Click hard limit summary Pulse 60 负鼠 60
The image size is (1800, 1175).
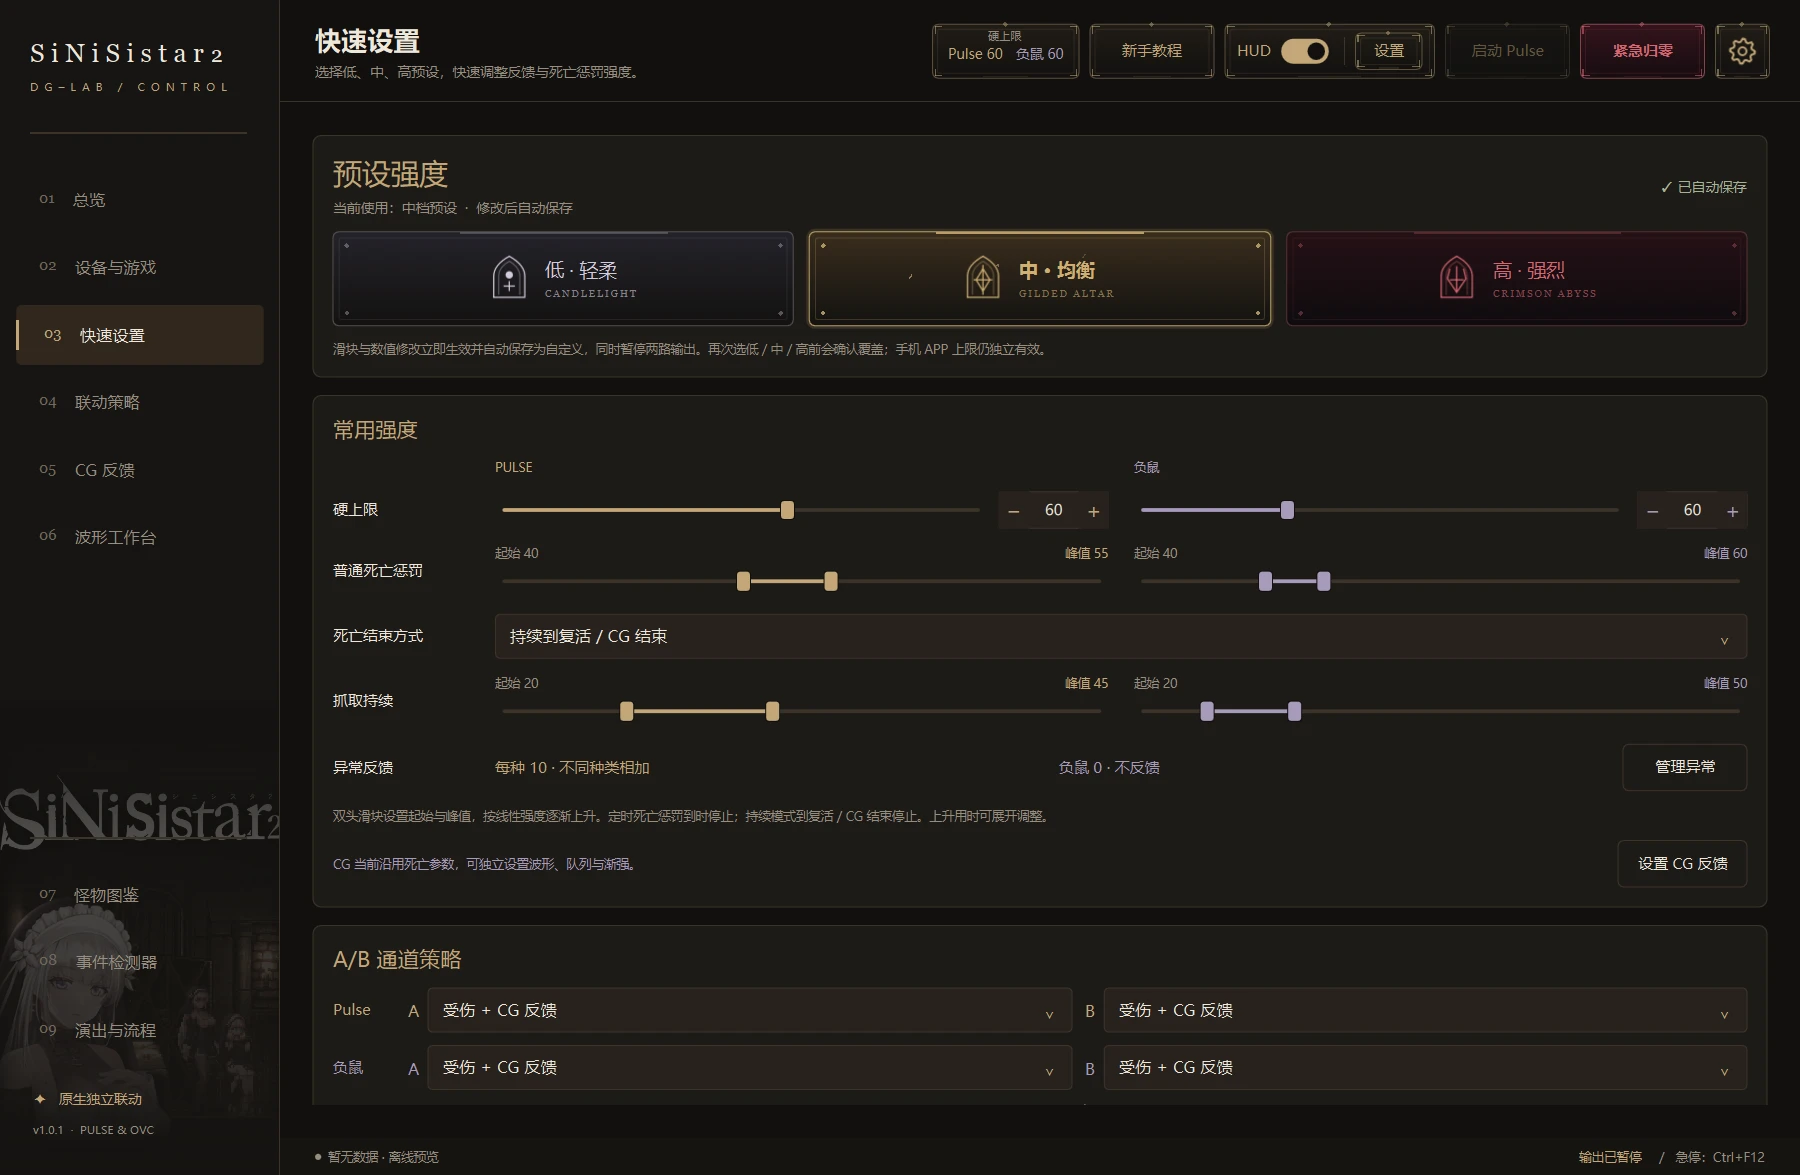click(1005, 51)
